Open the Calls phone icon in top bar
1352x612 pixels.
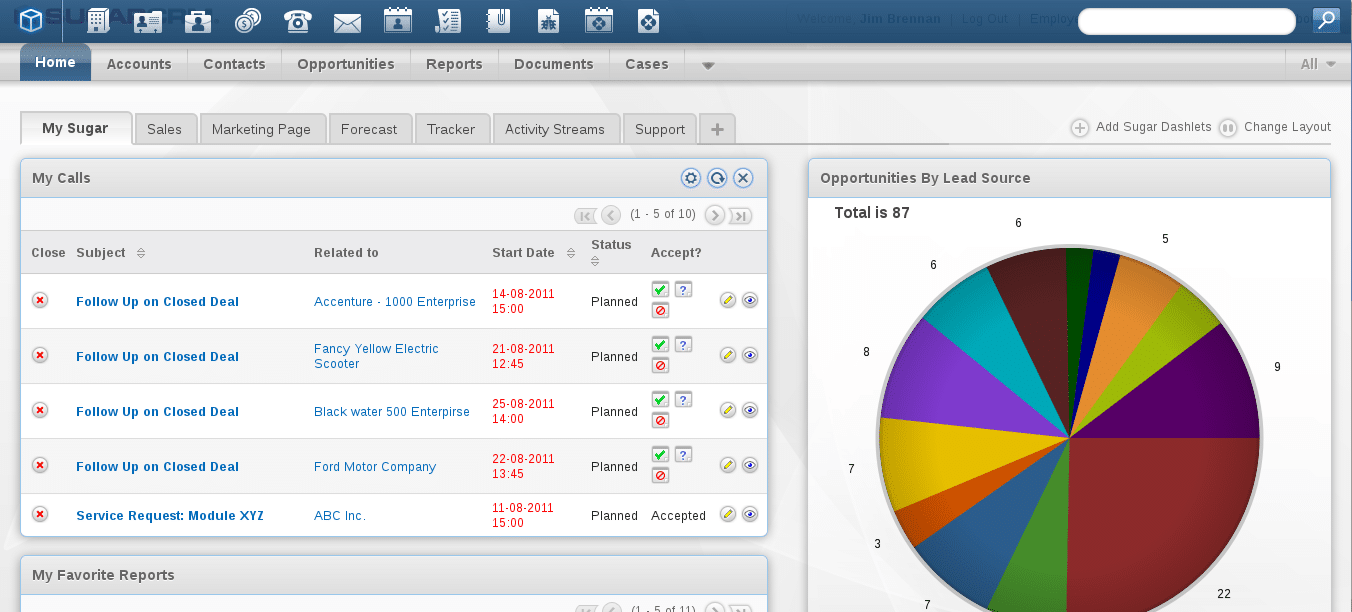pyautogui.click(x=297, y=20)
